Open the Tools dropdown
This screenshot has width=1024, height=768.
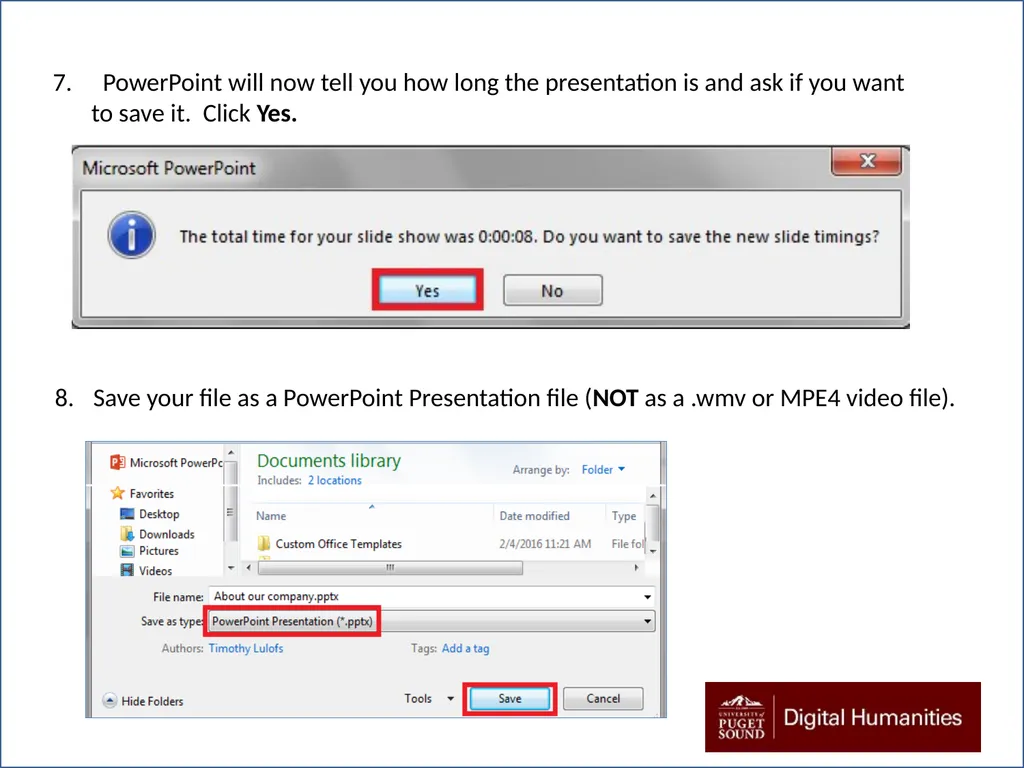(428, 698)
